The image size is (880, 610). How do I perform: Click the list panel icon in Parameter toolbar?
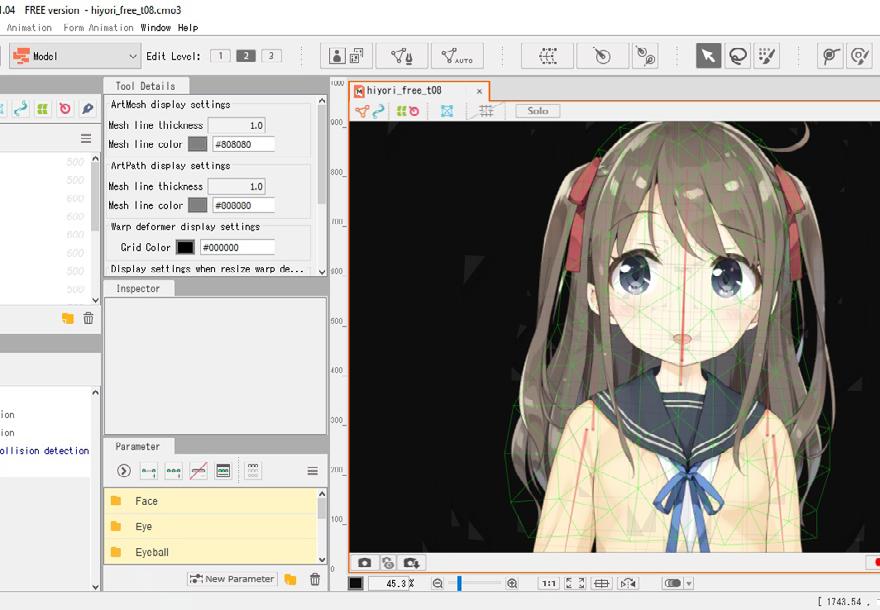[x=223, y=471]
